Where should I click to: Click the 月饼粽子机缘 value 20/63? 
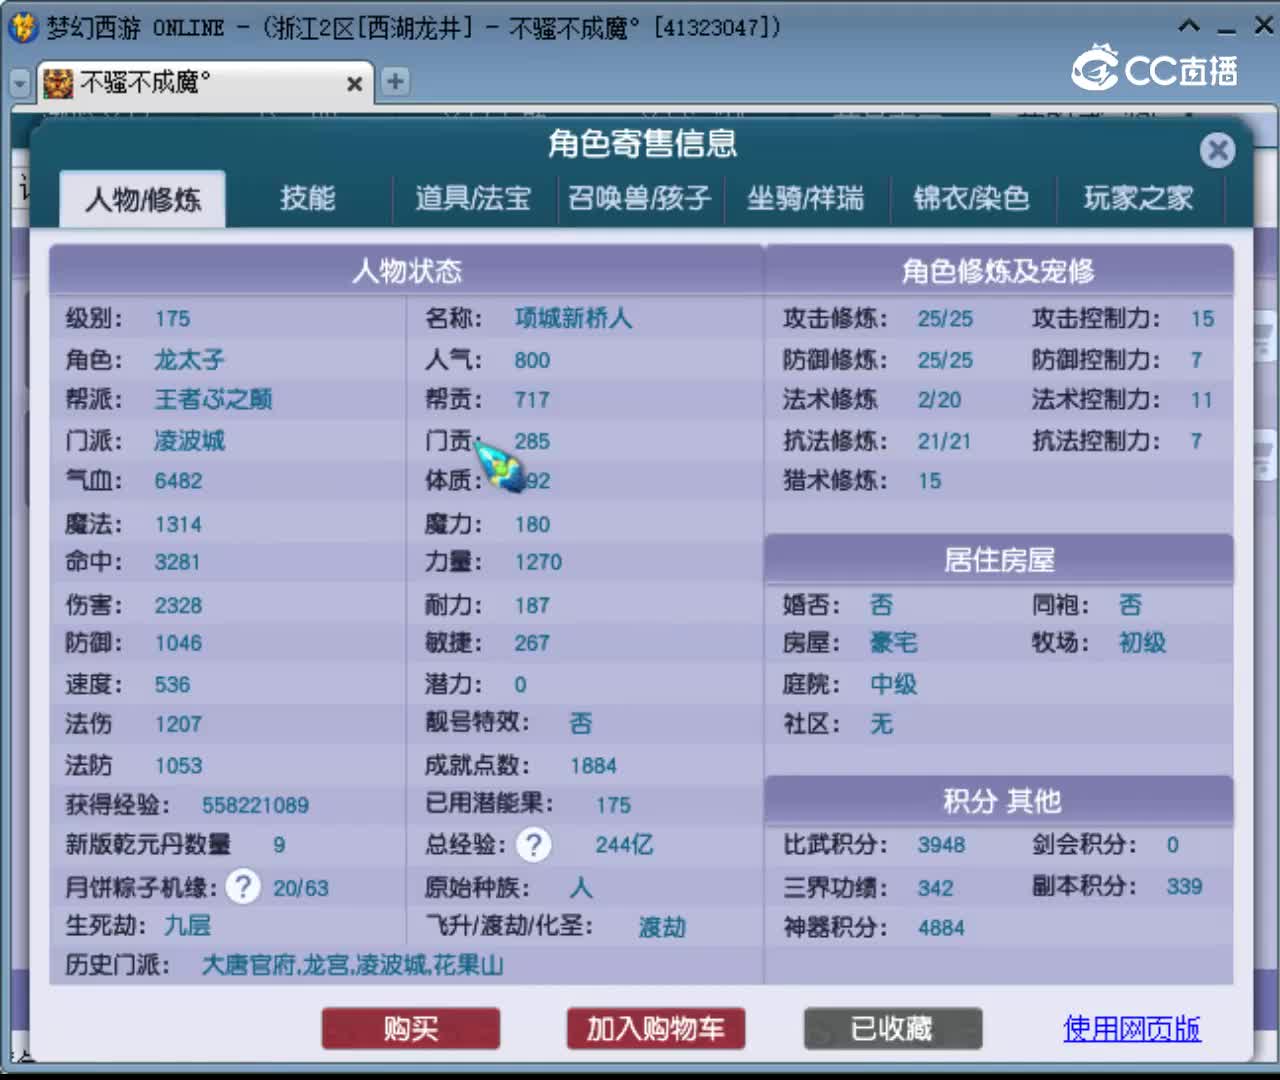(301, 888)
